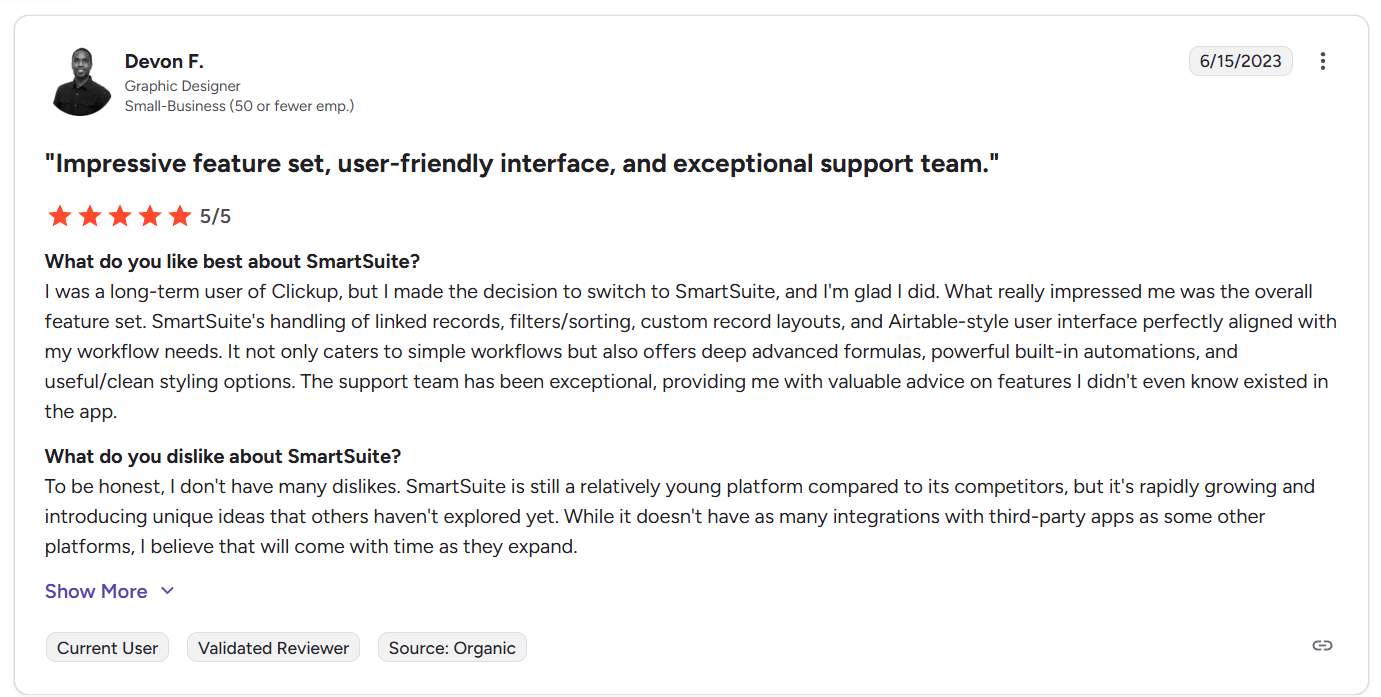Screen dimensions: 1381x697
Task: Click the fourth red rating star
Action: 150,216
